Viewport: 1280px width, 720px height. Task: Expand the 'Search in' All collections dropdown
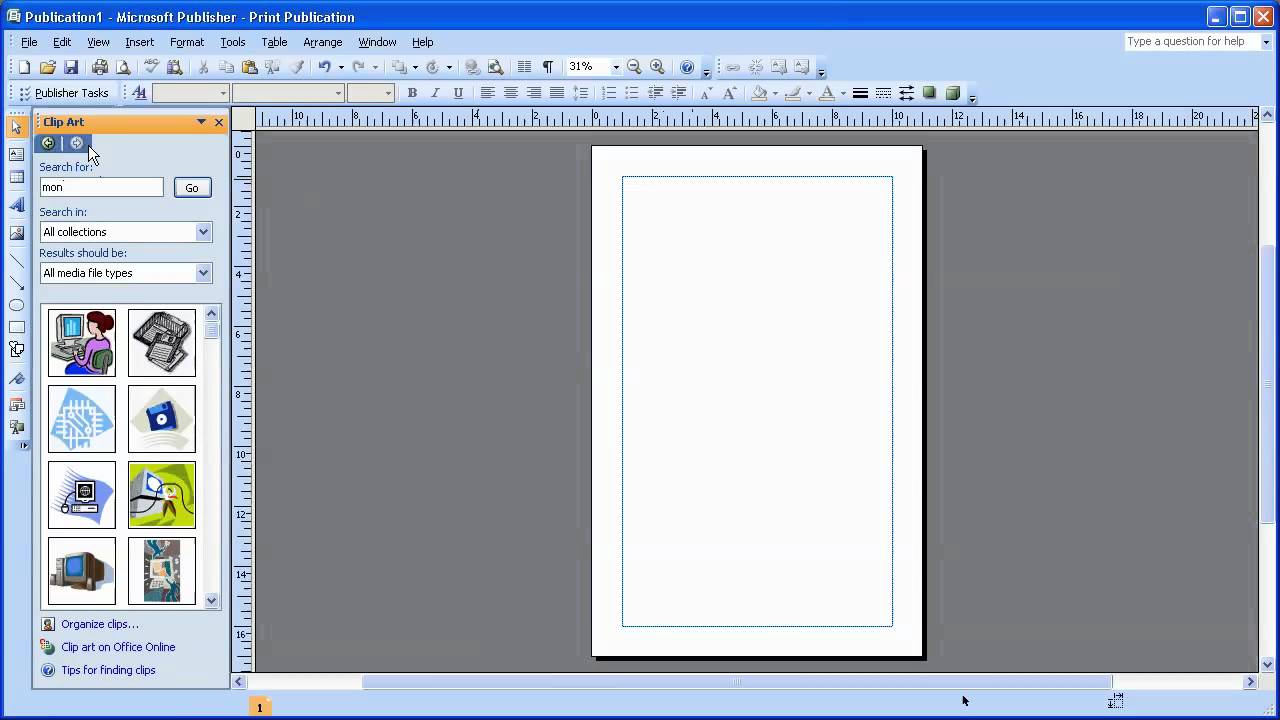[x=203, y=232]
